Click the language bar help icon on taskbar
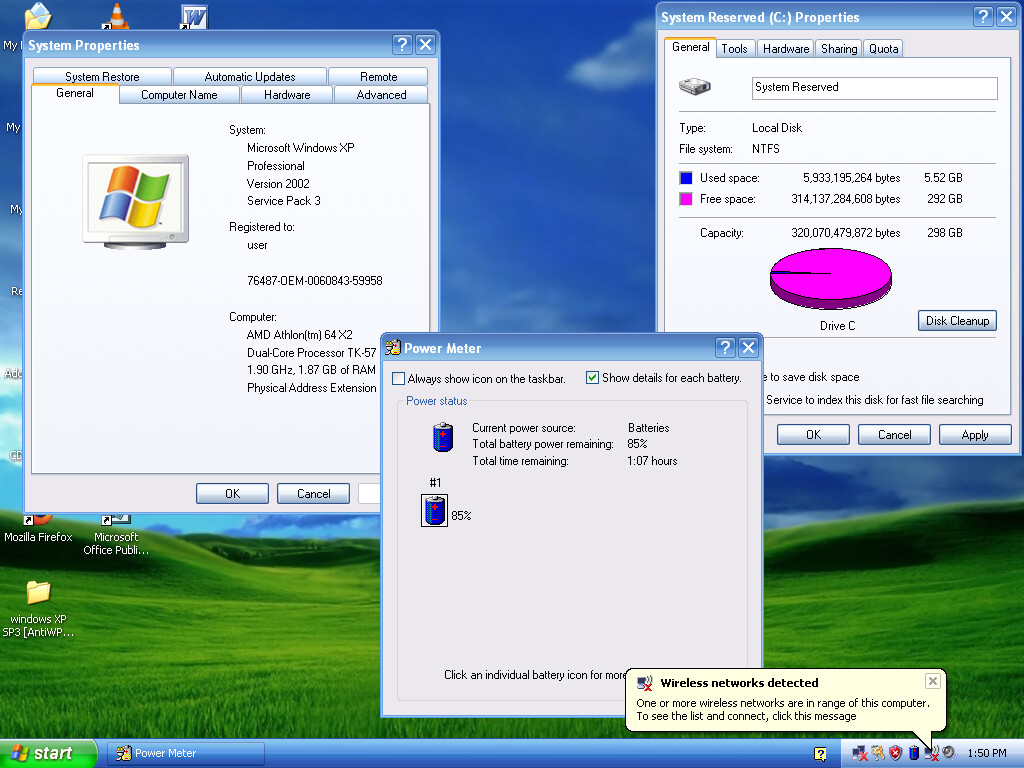 tap(820, 754)
